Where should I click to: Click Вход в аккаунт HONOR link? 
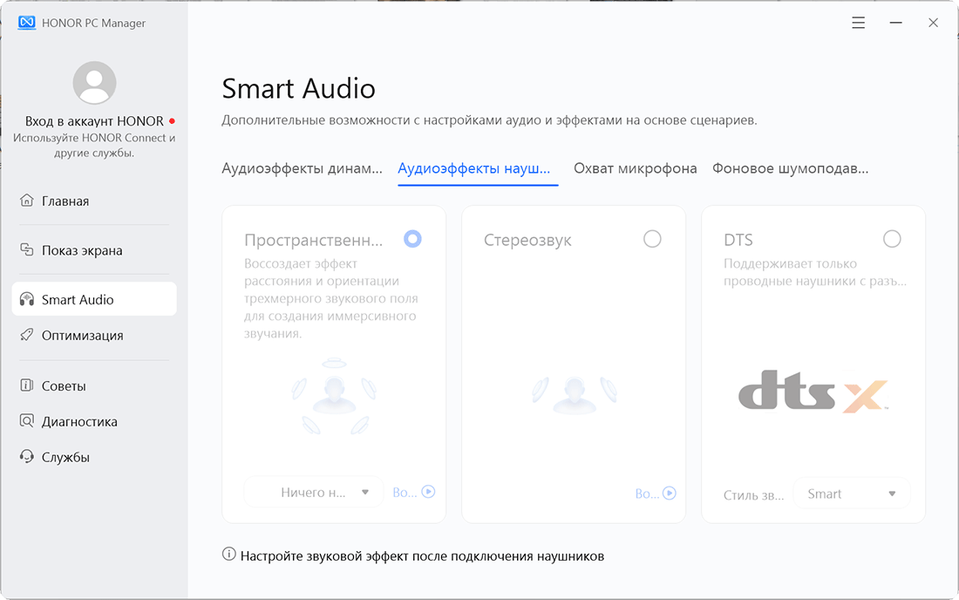tap(94, 121)
